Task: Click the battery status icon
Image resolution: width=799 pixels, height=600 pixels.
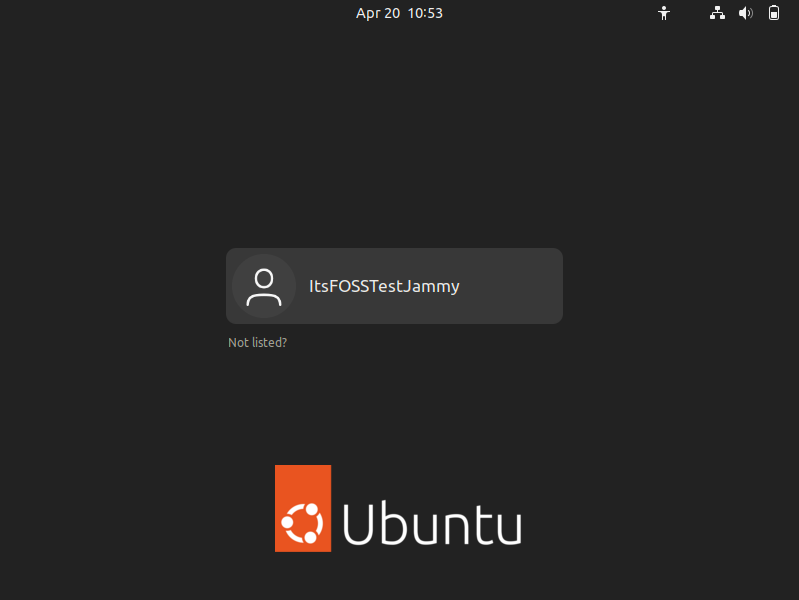Action: coord(774,13)
